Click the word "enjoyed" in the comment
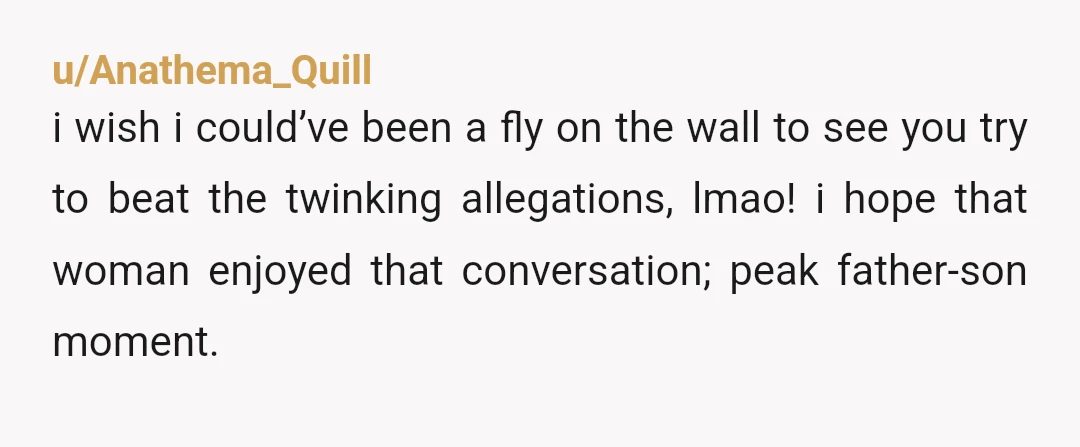Screen dimensions: 1080x447 pyautogui.click(x=280, y=271)
